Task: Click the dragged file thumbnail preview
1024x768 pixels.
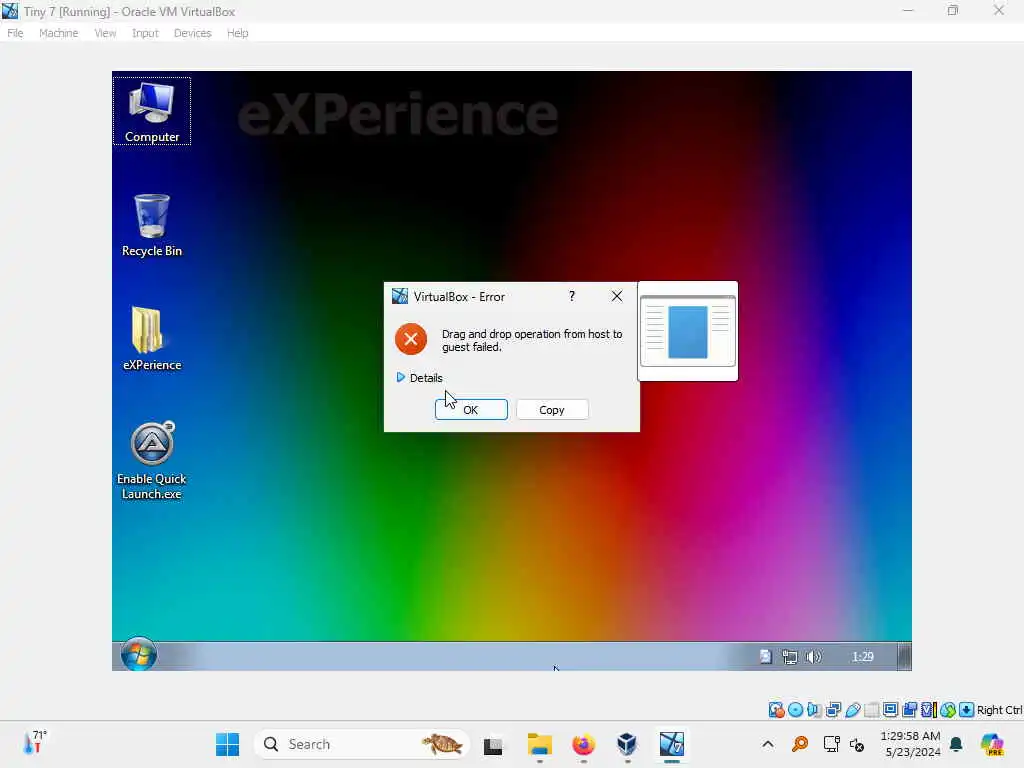Action: 688,331
